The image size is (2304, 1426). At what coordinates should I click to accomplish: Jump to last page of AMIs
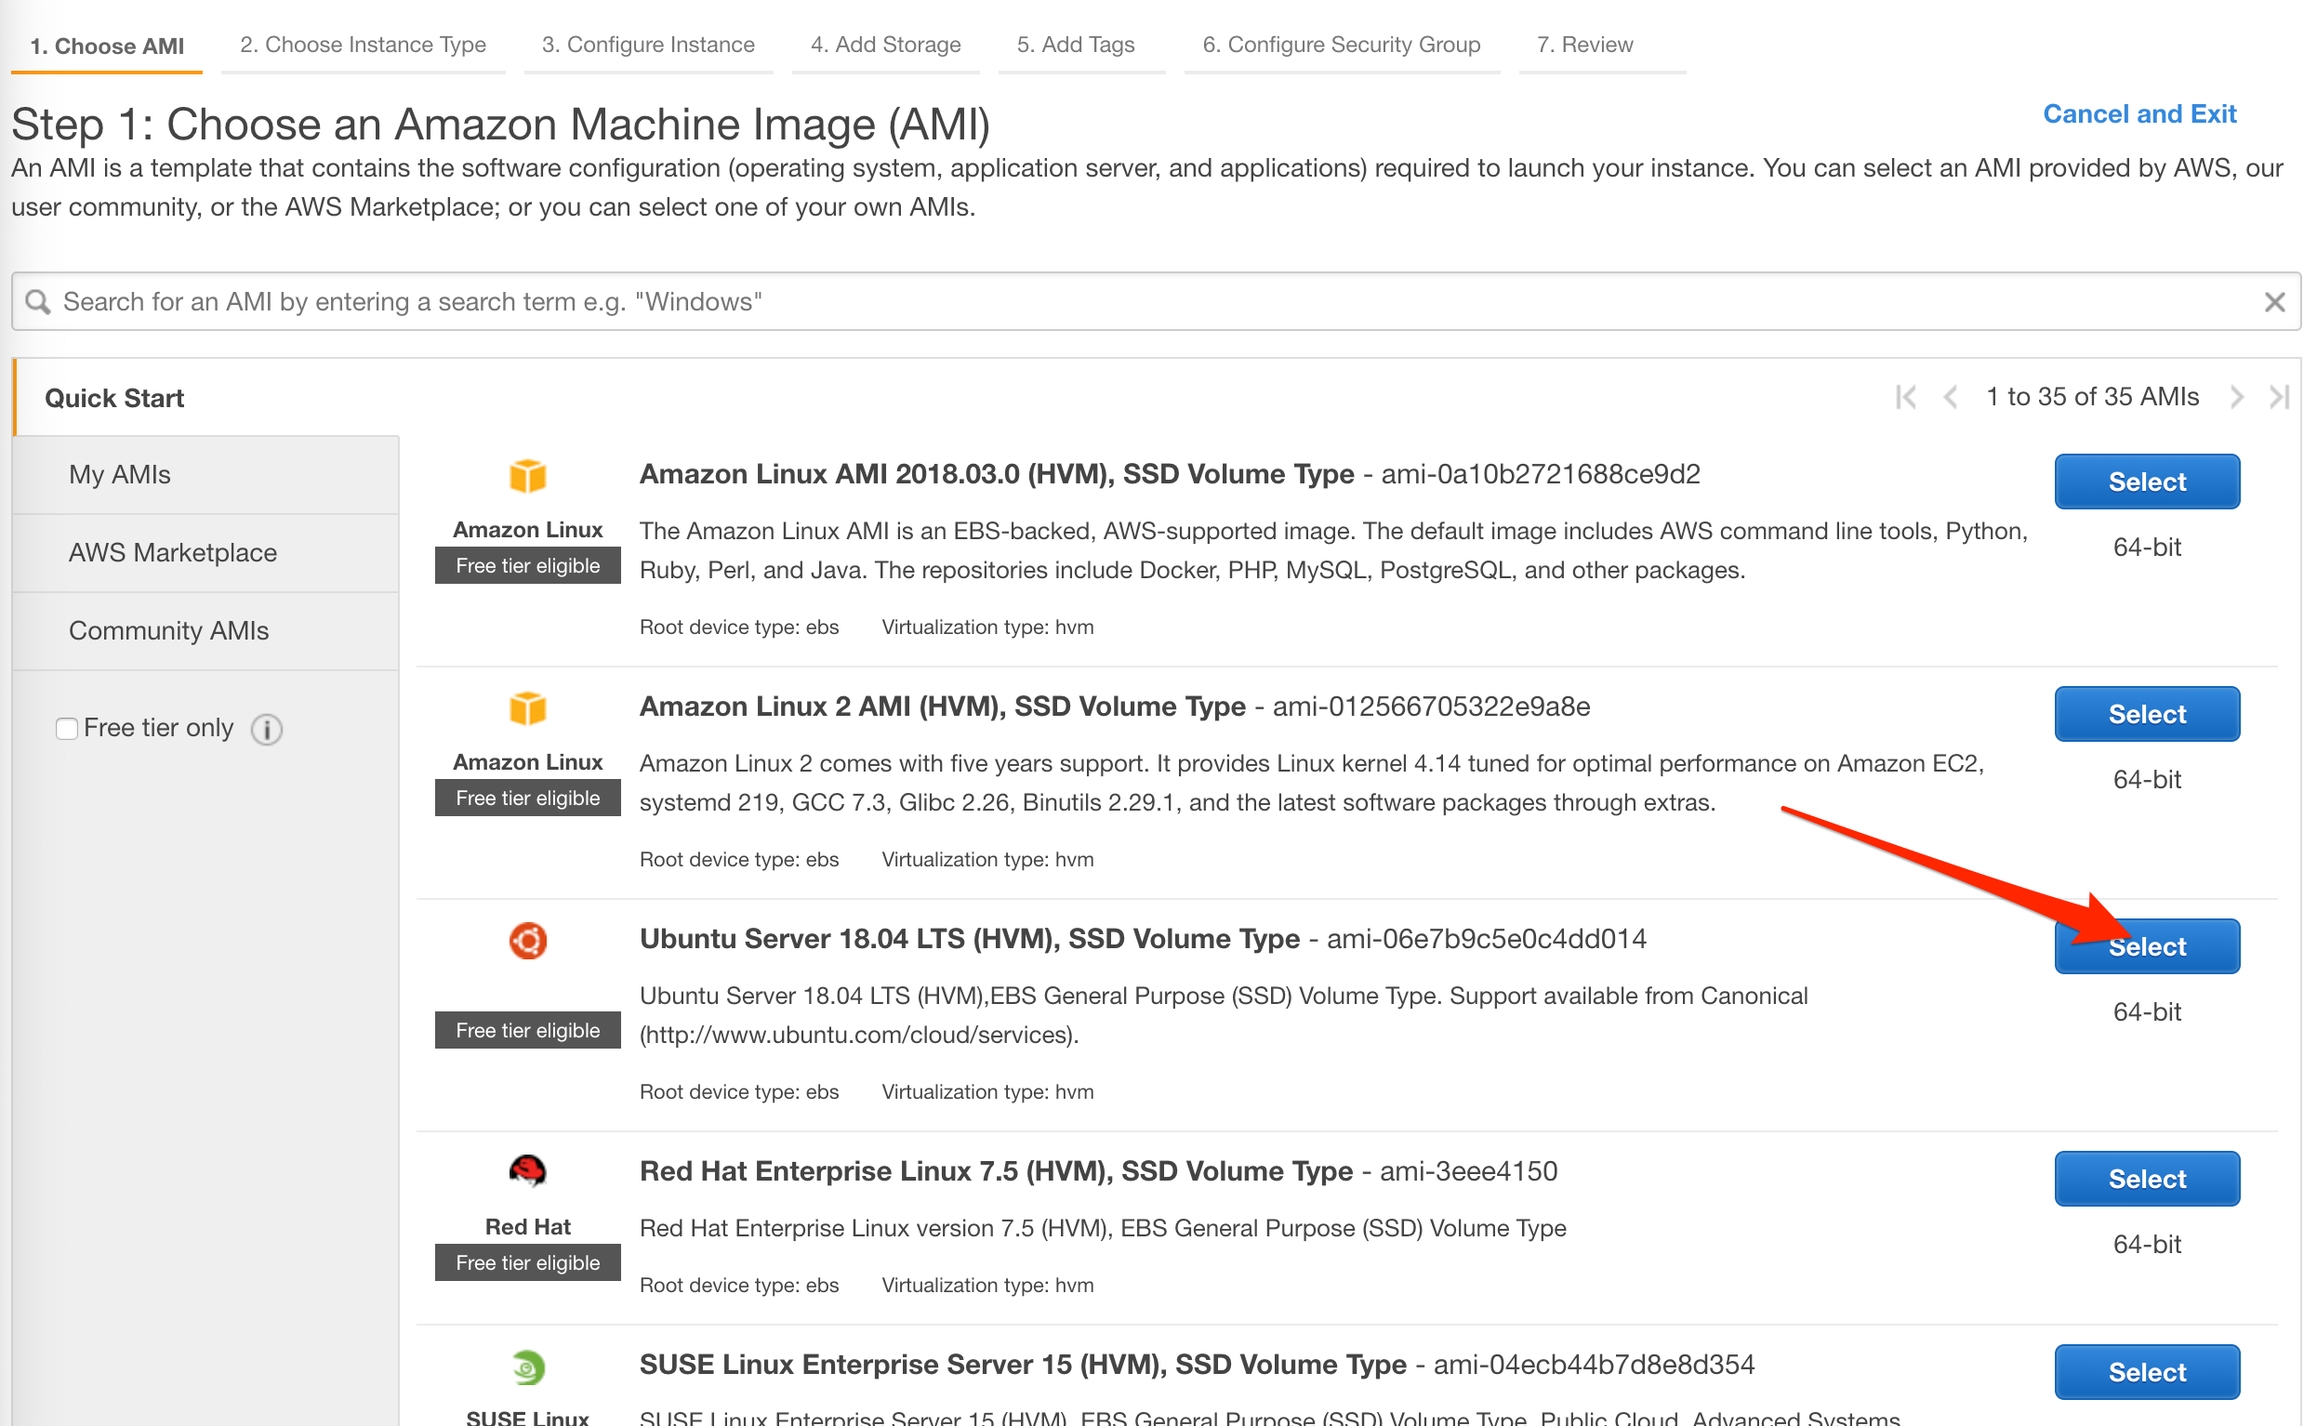click(x=2279, y=397)
